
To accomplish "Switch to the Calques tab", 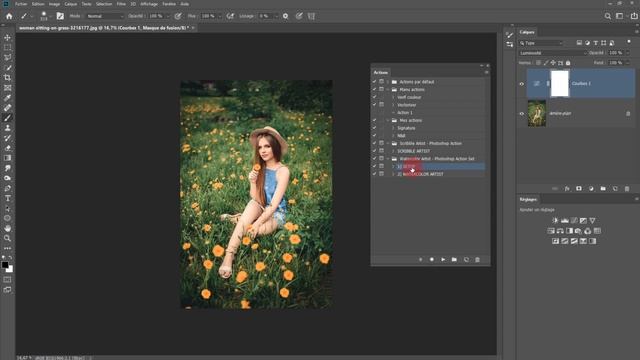I will tap(527, 32).
